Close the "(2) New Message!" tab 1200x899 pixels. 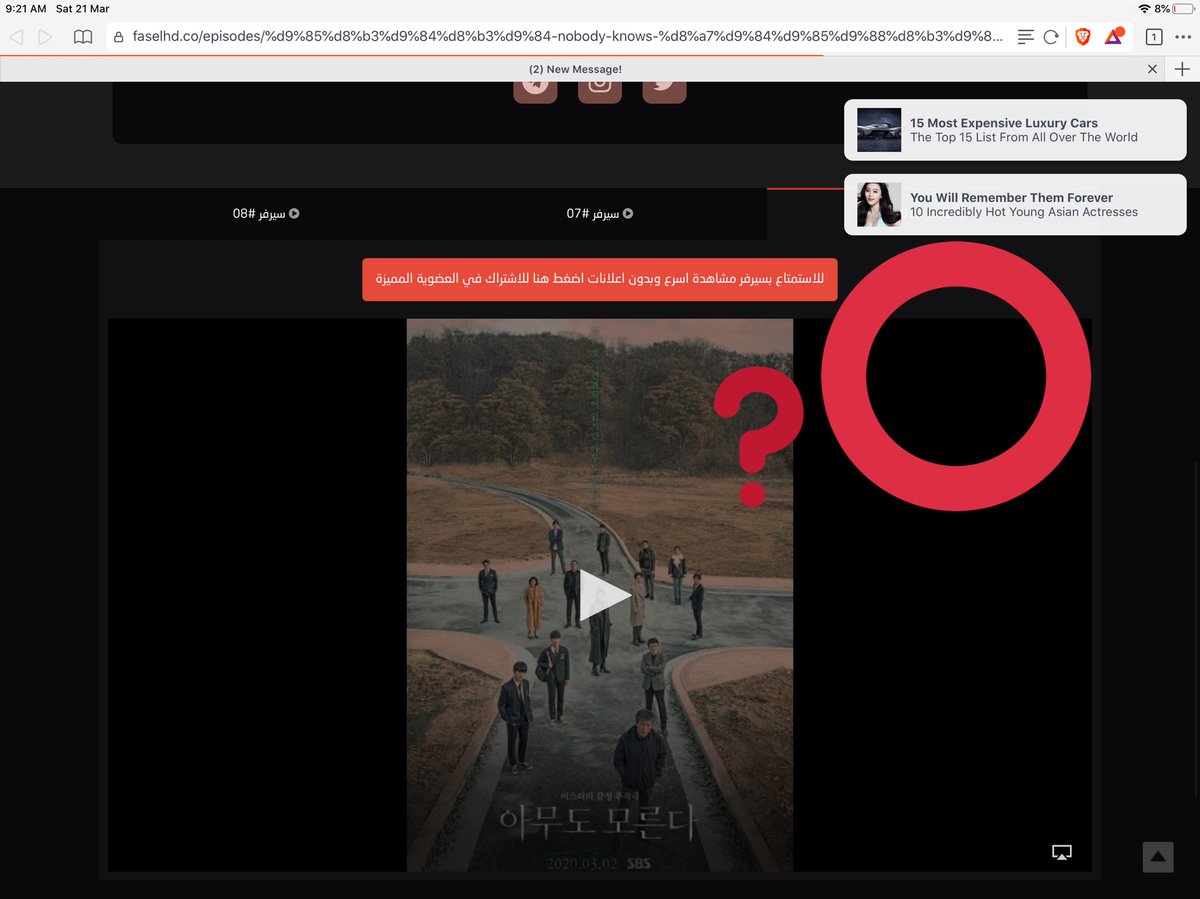click(x=1152, y=69)
